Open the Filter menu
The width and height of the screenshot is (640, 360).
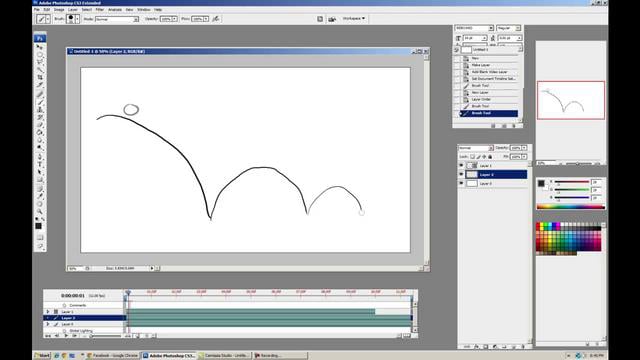click(100, 9)
